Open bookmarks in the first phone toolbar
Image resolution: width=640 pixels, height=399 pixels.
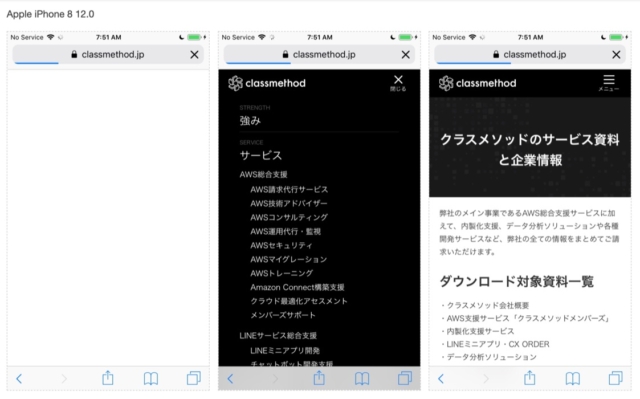[x=151, y=379]
